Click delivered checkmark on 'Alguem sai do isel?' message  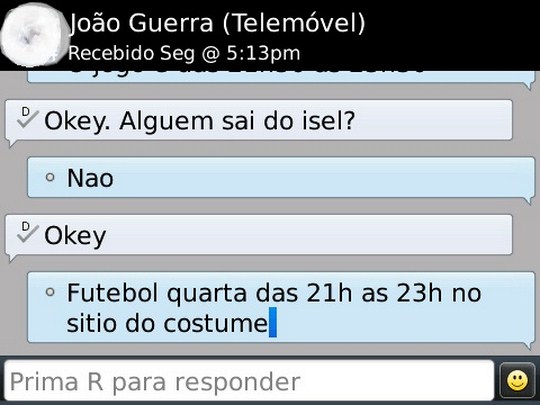pyautogui.click(x=27, y=118)
